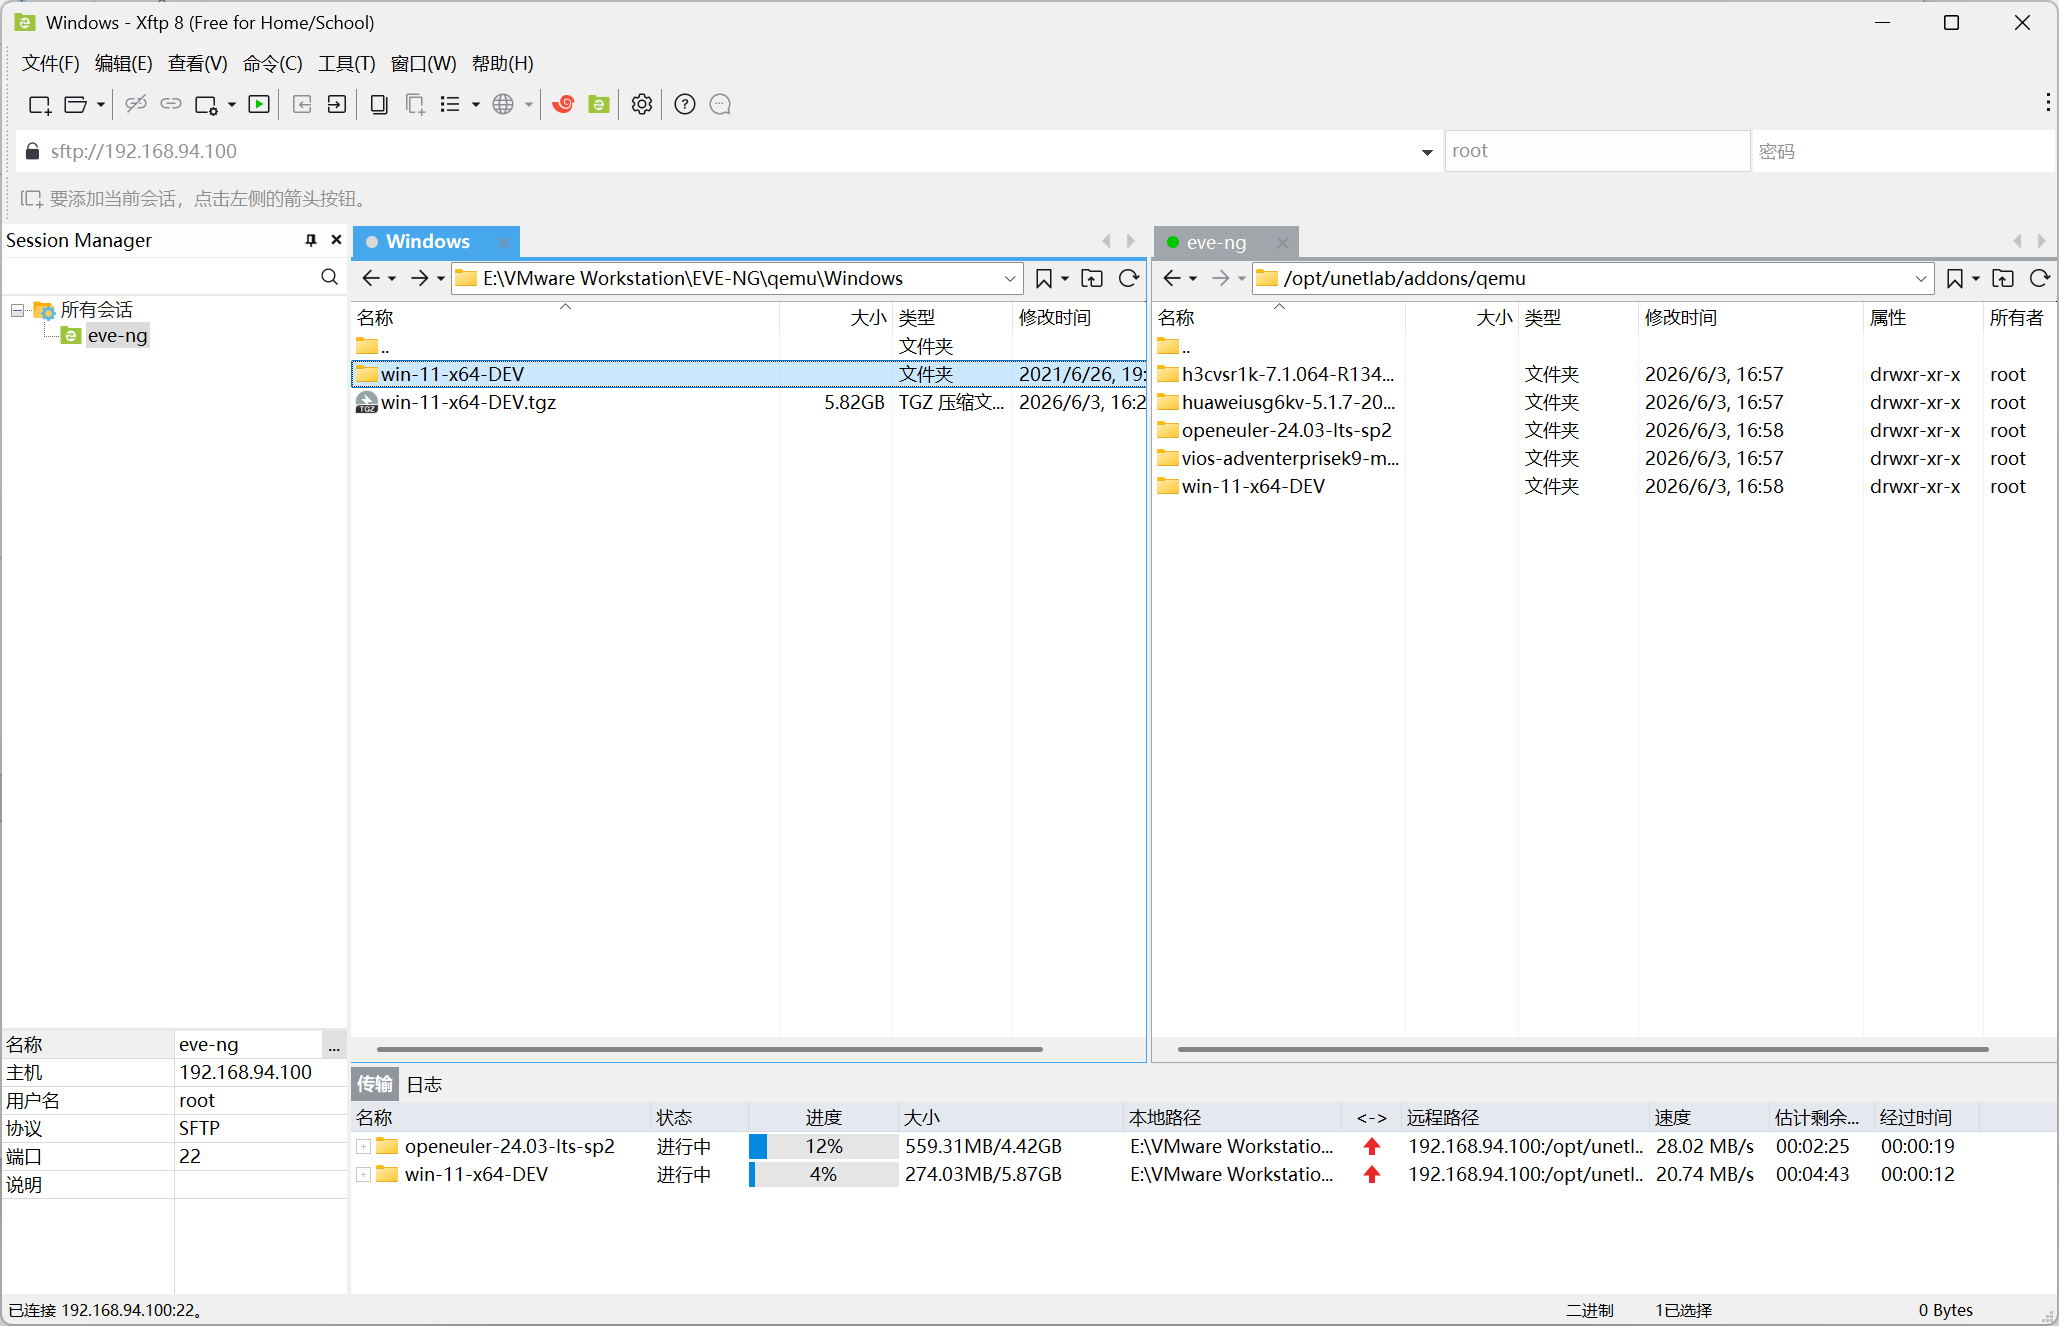Image resolution: width=2059 pixels, height=1326 pixels.
Task: Click the Disconnect broken-link icon
Action: coord(136,104)
